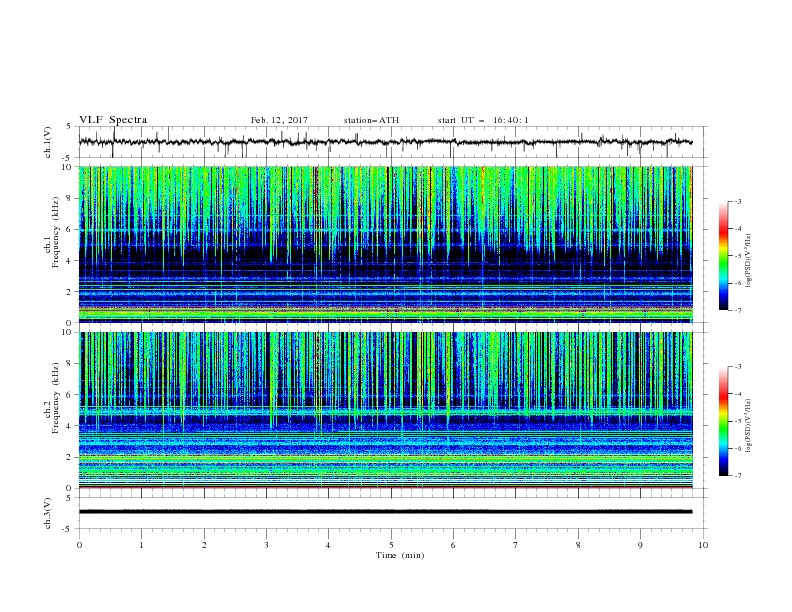Click time axis tick label '5'

tap(391, 545)
